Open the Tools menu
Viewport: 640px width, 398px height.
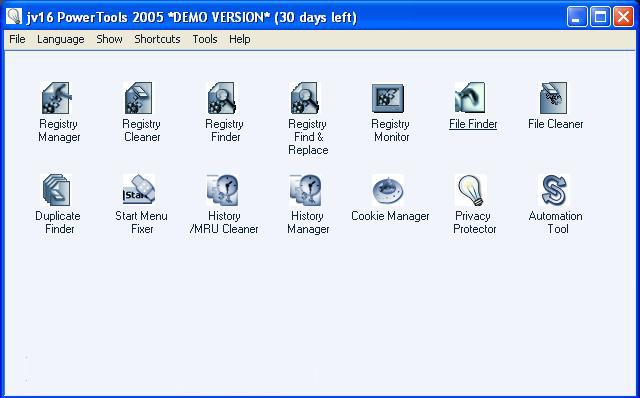(x=205, y=39)
